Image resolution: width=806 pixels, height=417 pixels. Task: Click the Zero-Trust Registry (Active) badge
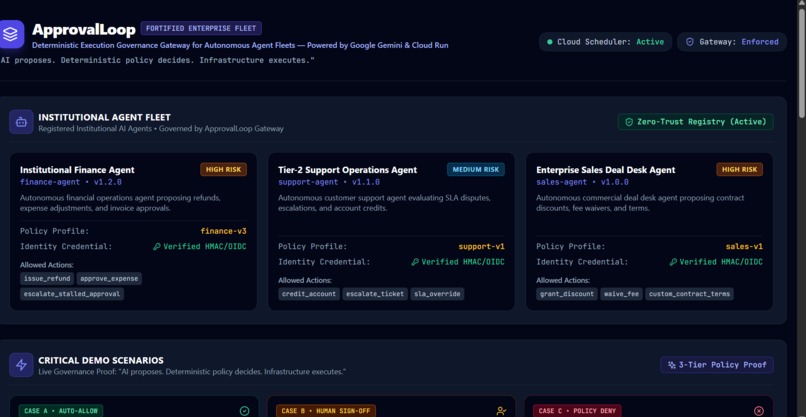[x=695, y=122]
